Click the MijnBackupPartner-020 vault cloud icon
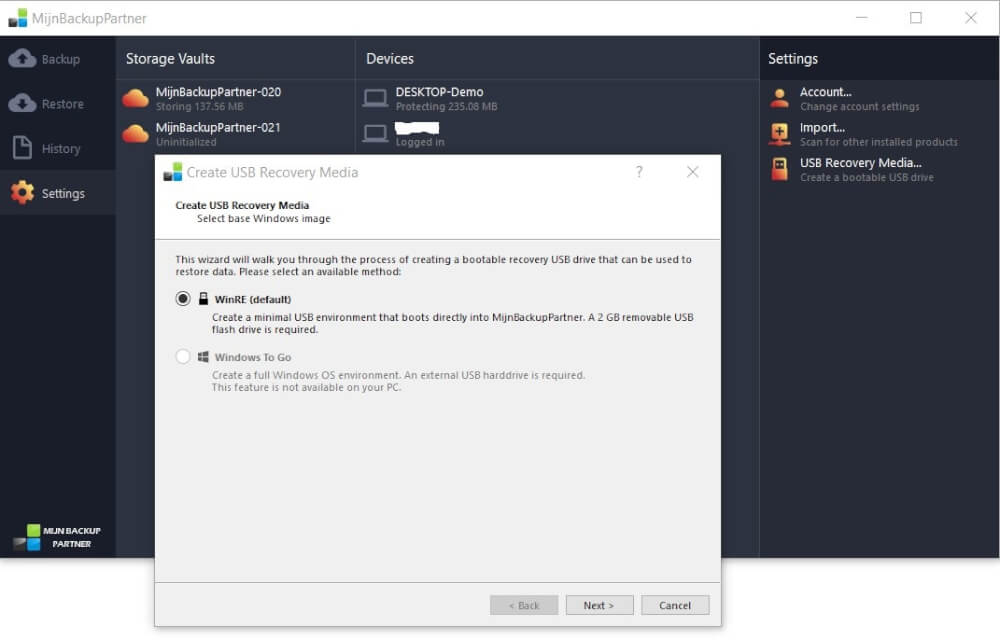 pyautogui.click(x=135, y=98)
